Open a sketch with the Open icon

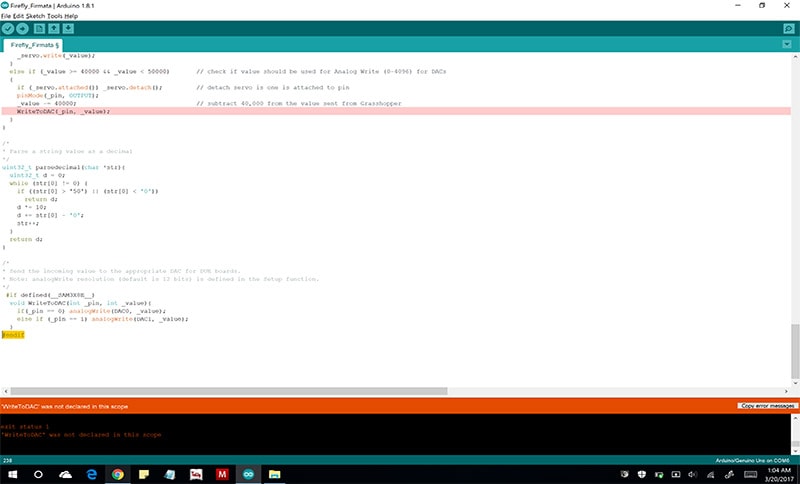pyautogui.click(x=54, y=29)
